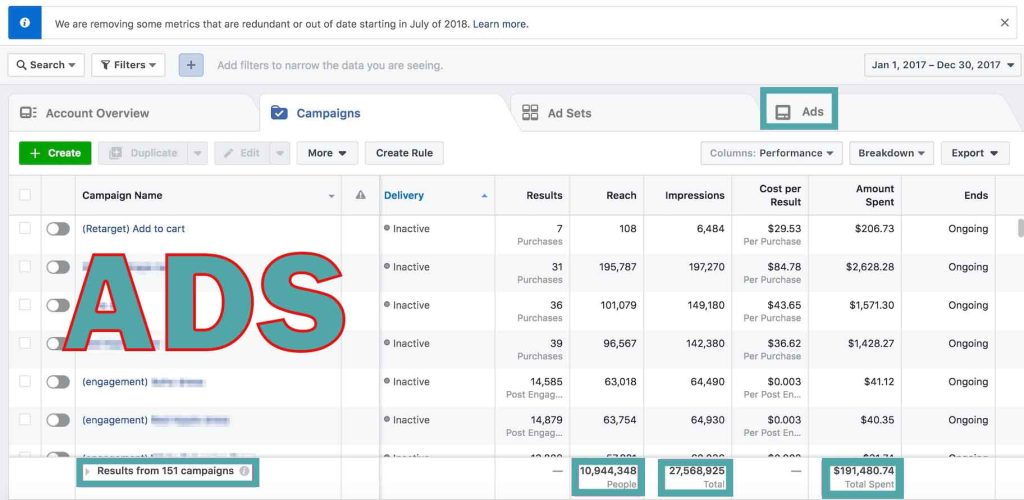1024x500 pixels.
Task: Click the warning triangle column icon
Action: pyautogui.click(x=360, y=195)
